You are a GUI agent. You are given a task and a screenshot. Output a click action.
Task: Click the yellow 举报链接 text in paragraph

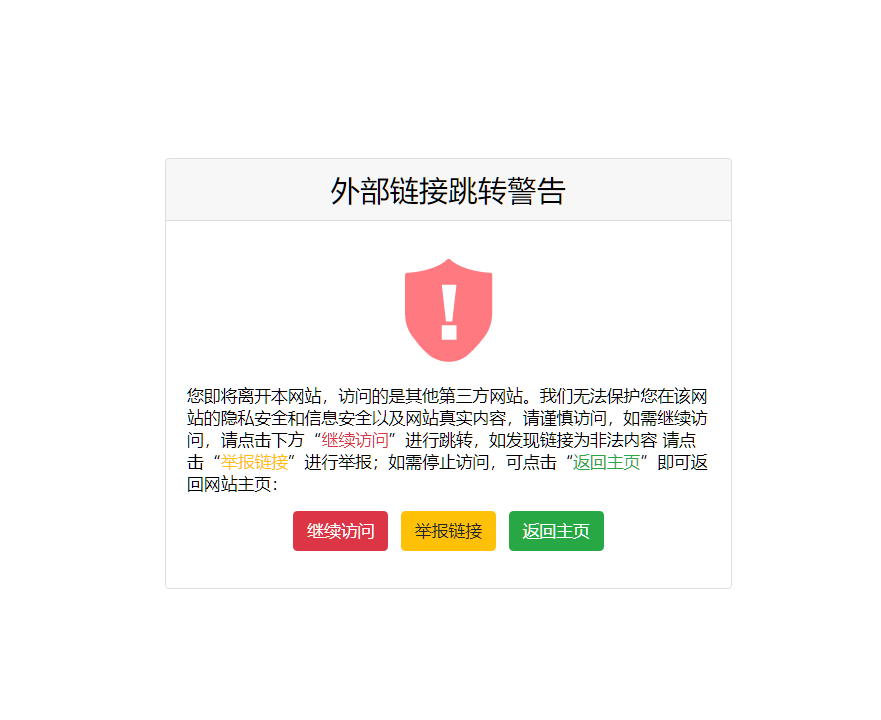tap(255, 462)
